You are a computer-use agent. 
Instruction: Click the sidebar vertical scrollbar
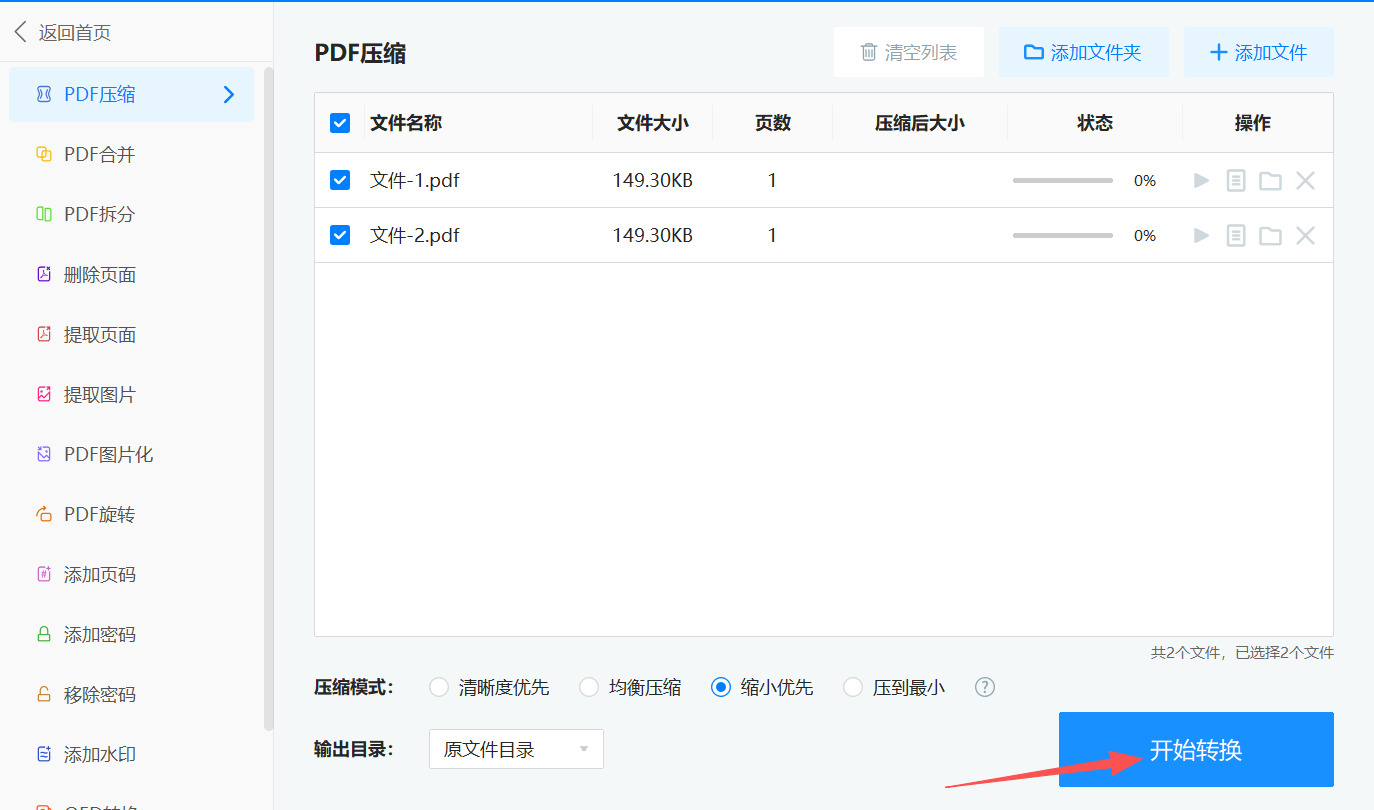point(268,398)
